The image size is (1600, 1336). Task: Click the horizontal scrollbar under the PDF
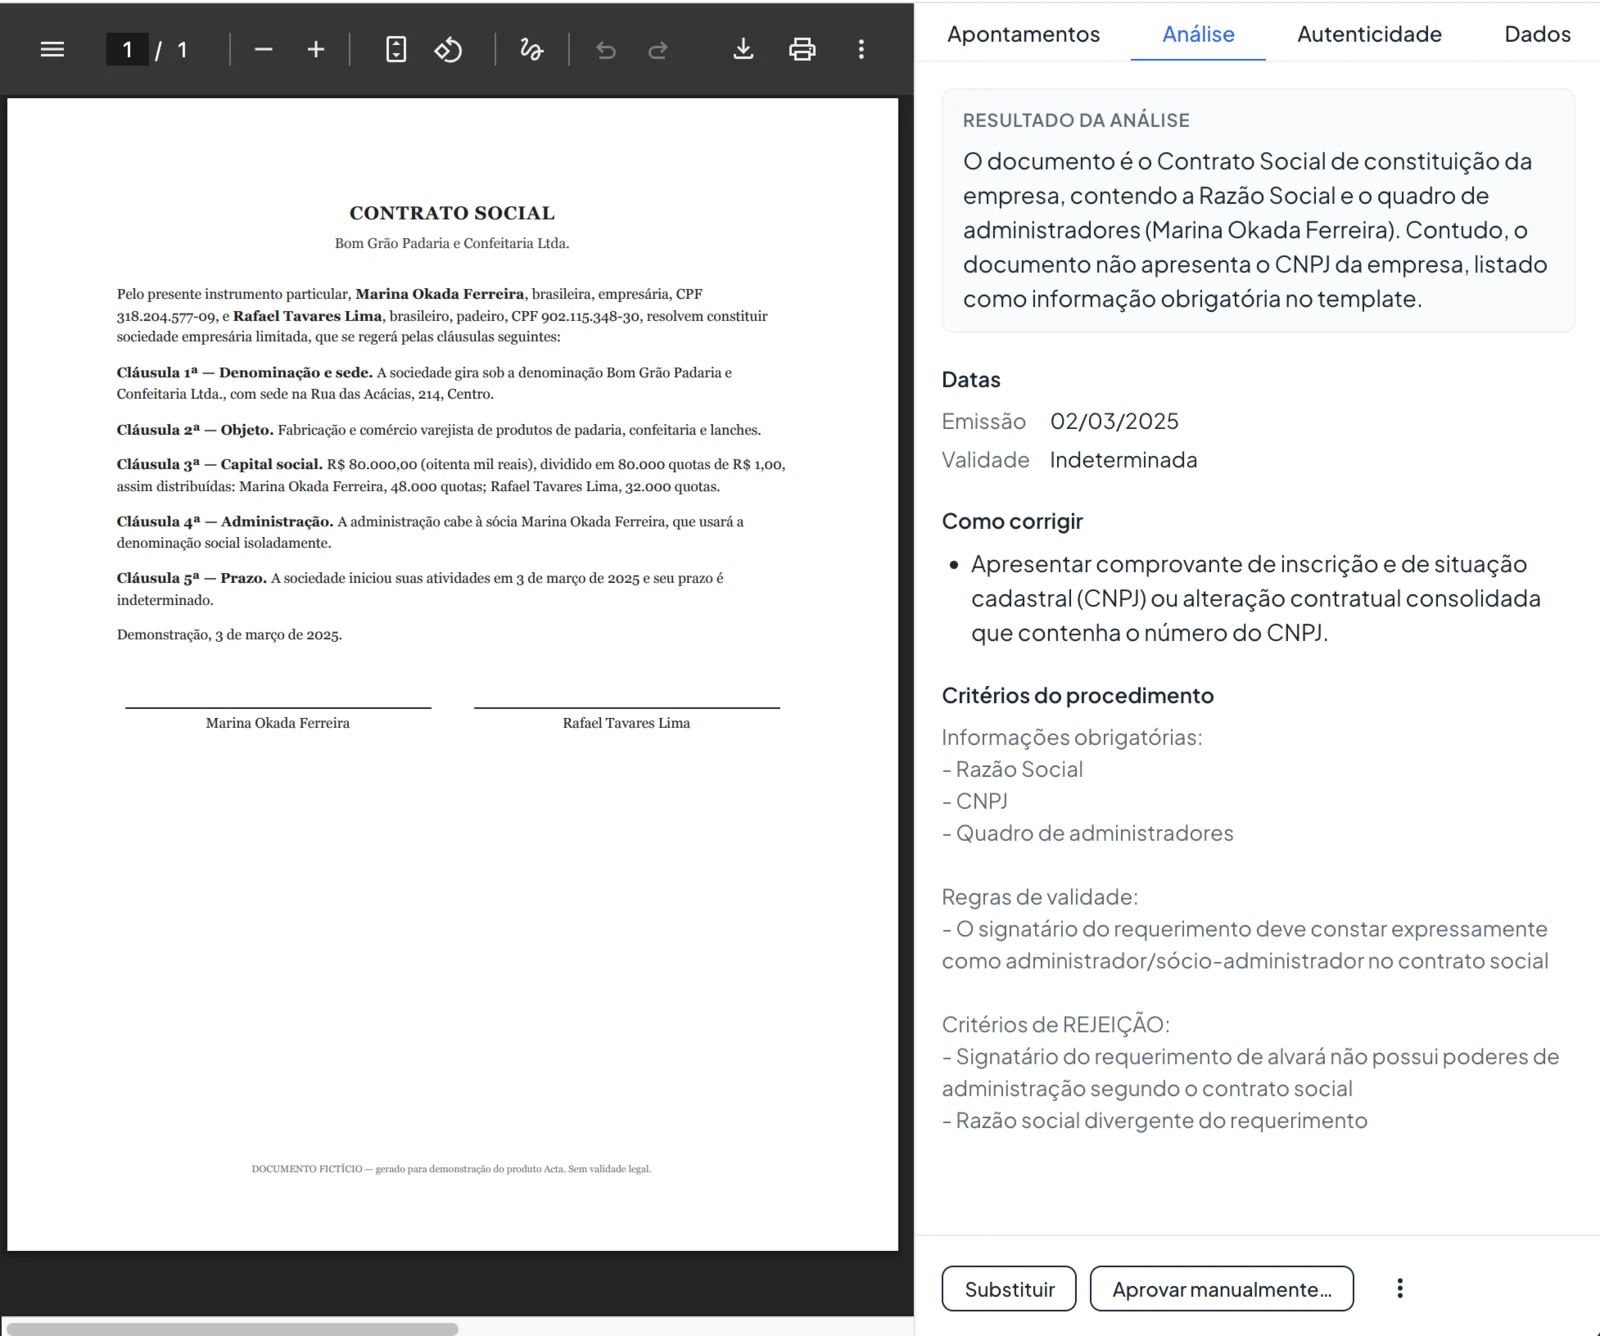(232, 1329)
